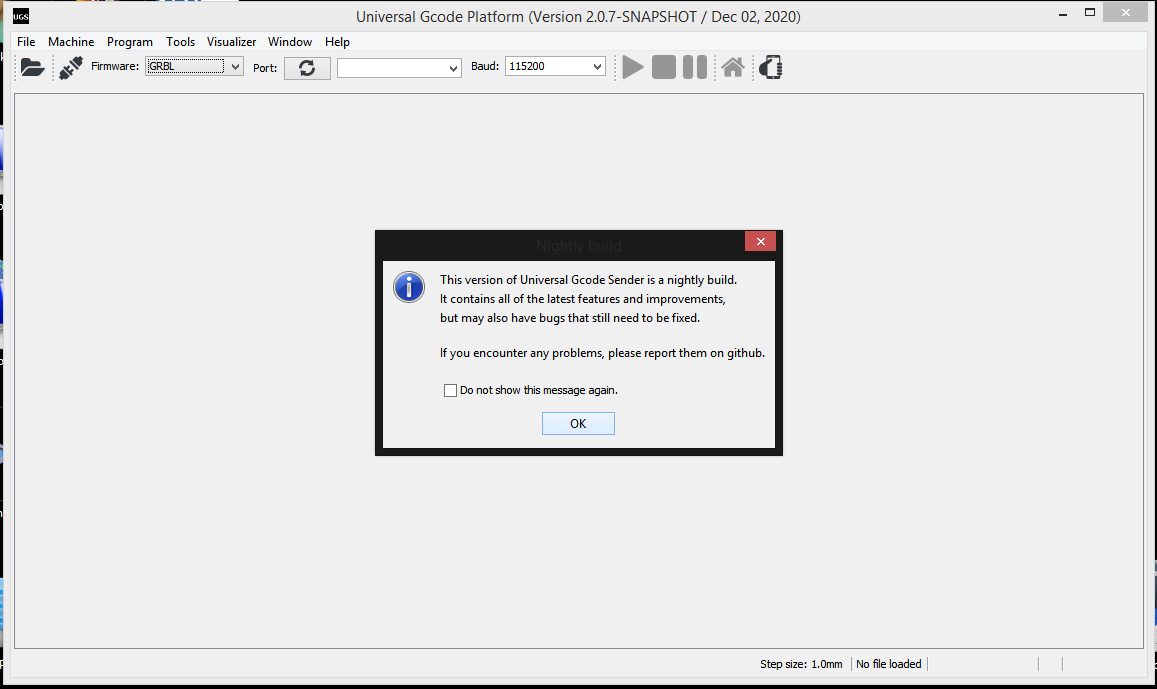Open the Program menu

[130, 42]
